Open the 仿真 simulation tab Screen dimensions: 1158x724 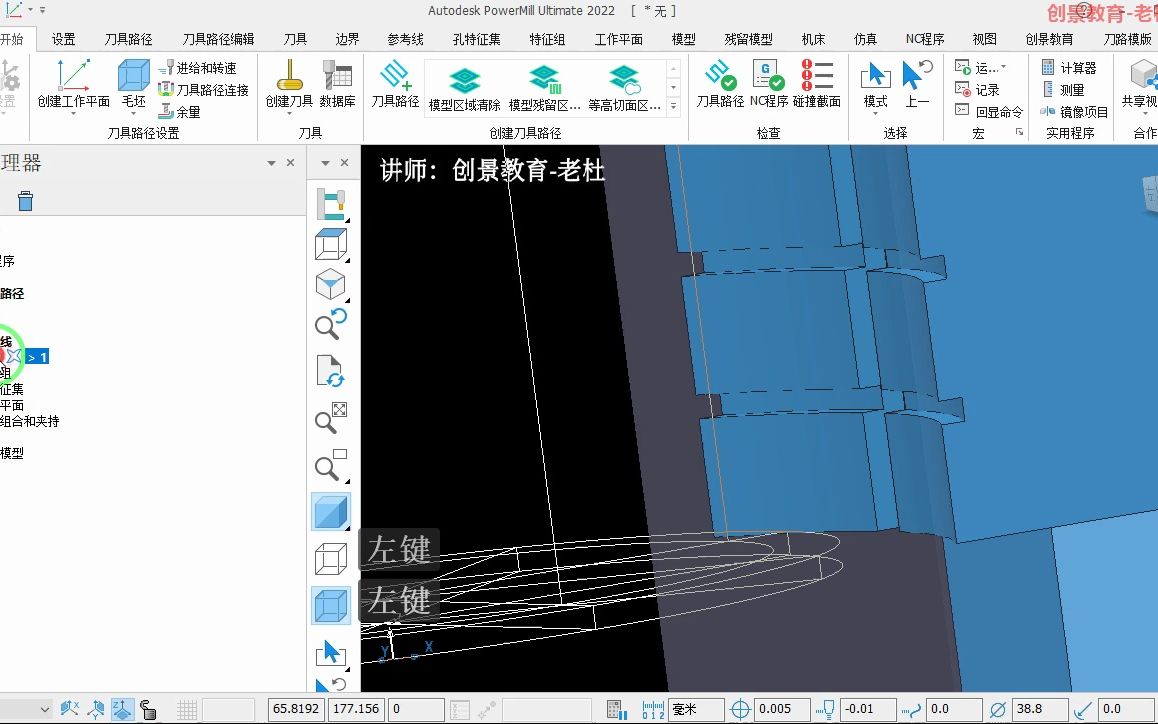point(866,39)
